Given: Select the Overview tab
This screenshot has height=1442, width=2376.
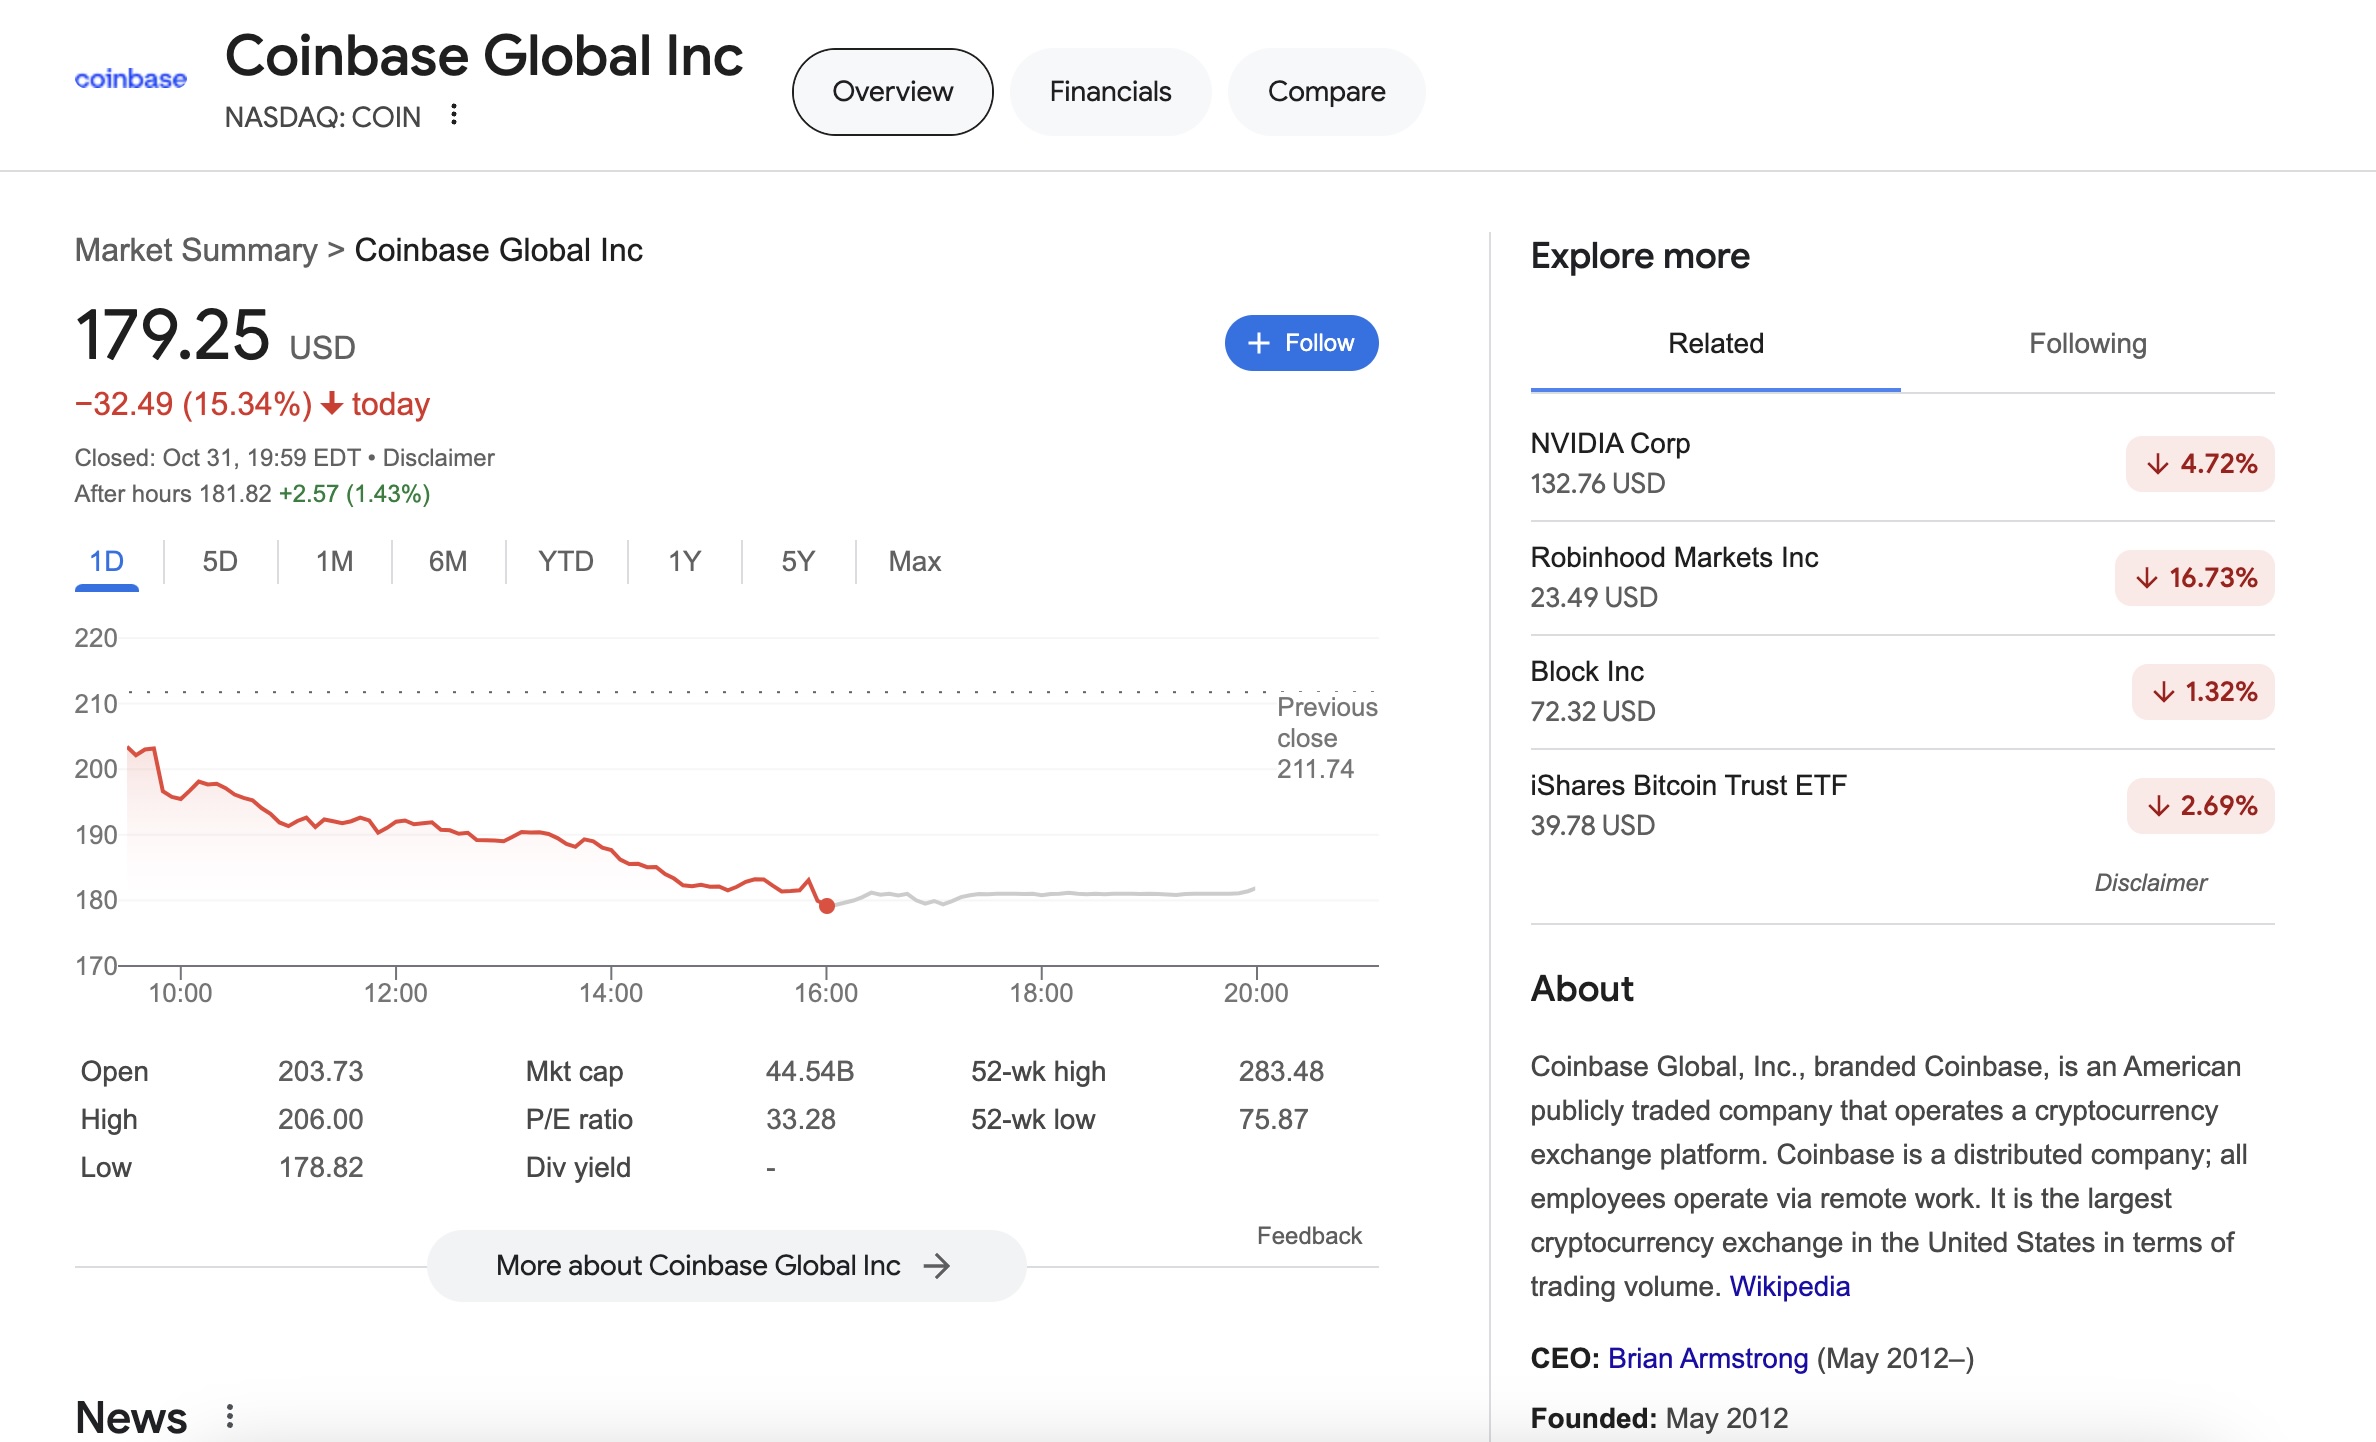Looking at the screenshot, I should click(x=893, y=92).
